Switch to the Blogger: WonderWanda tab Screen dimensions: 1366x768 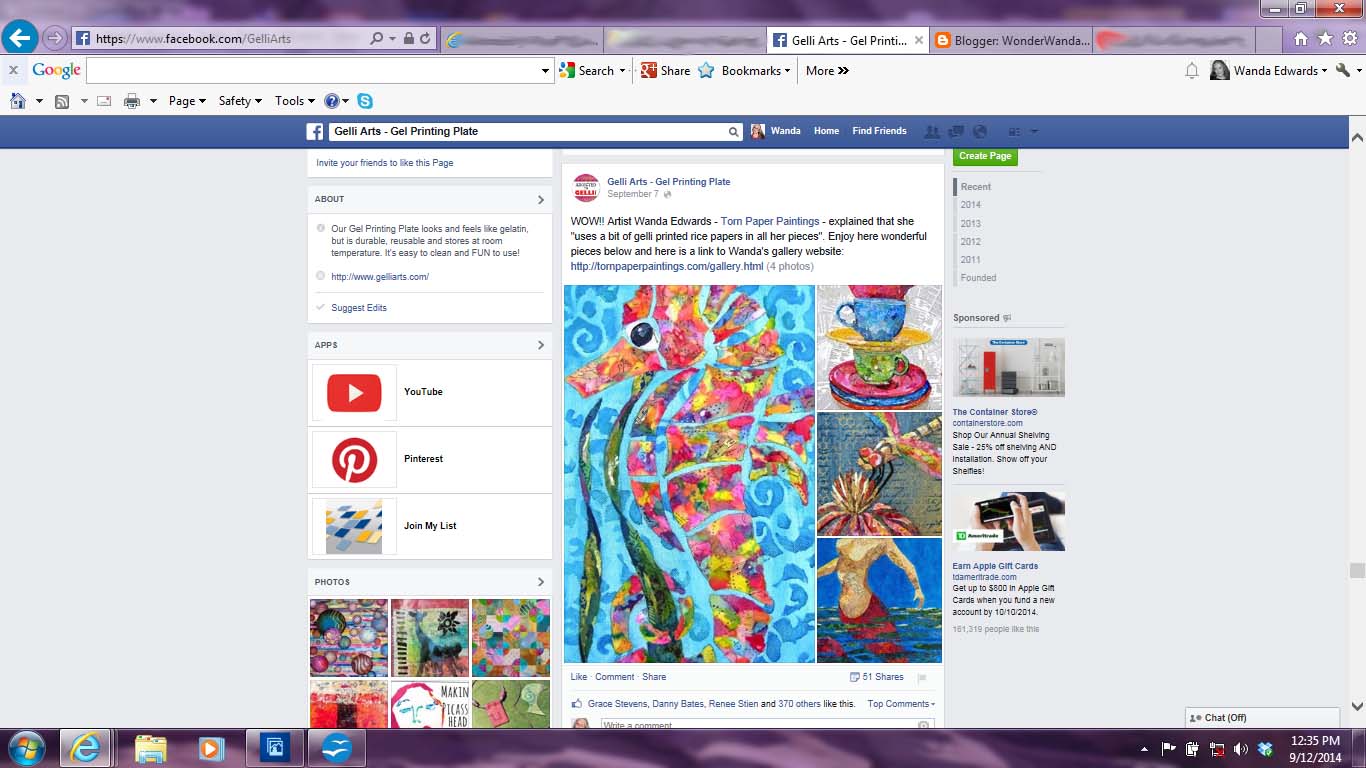[1009, 40]
